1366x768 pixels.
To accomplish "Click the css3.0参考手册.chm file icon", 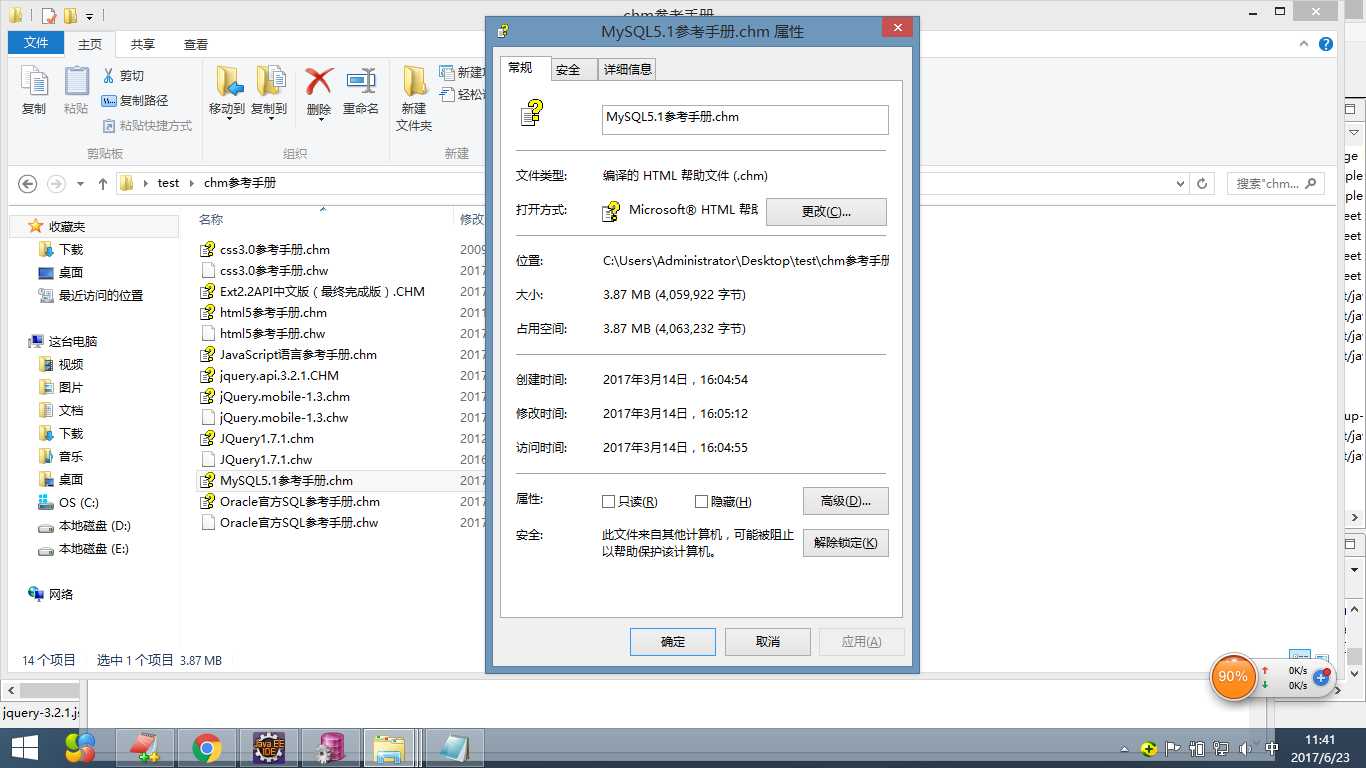I will pos(208,249).
